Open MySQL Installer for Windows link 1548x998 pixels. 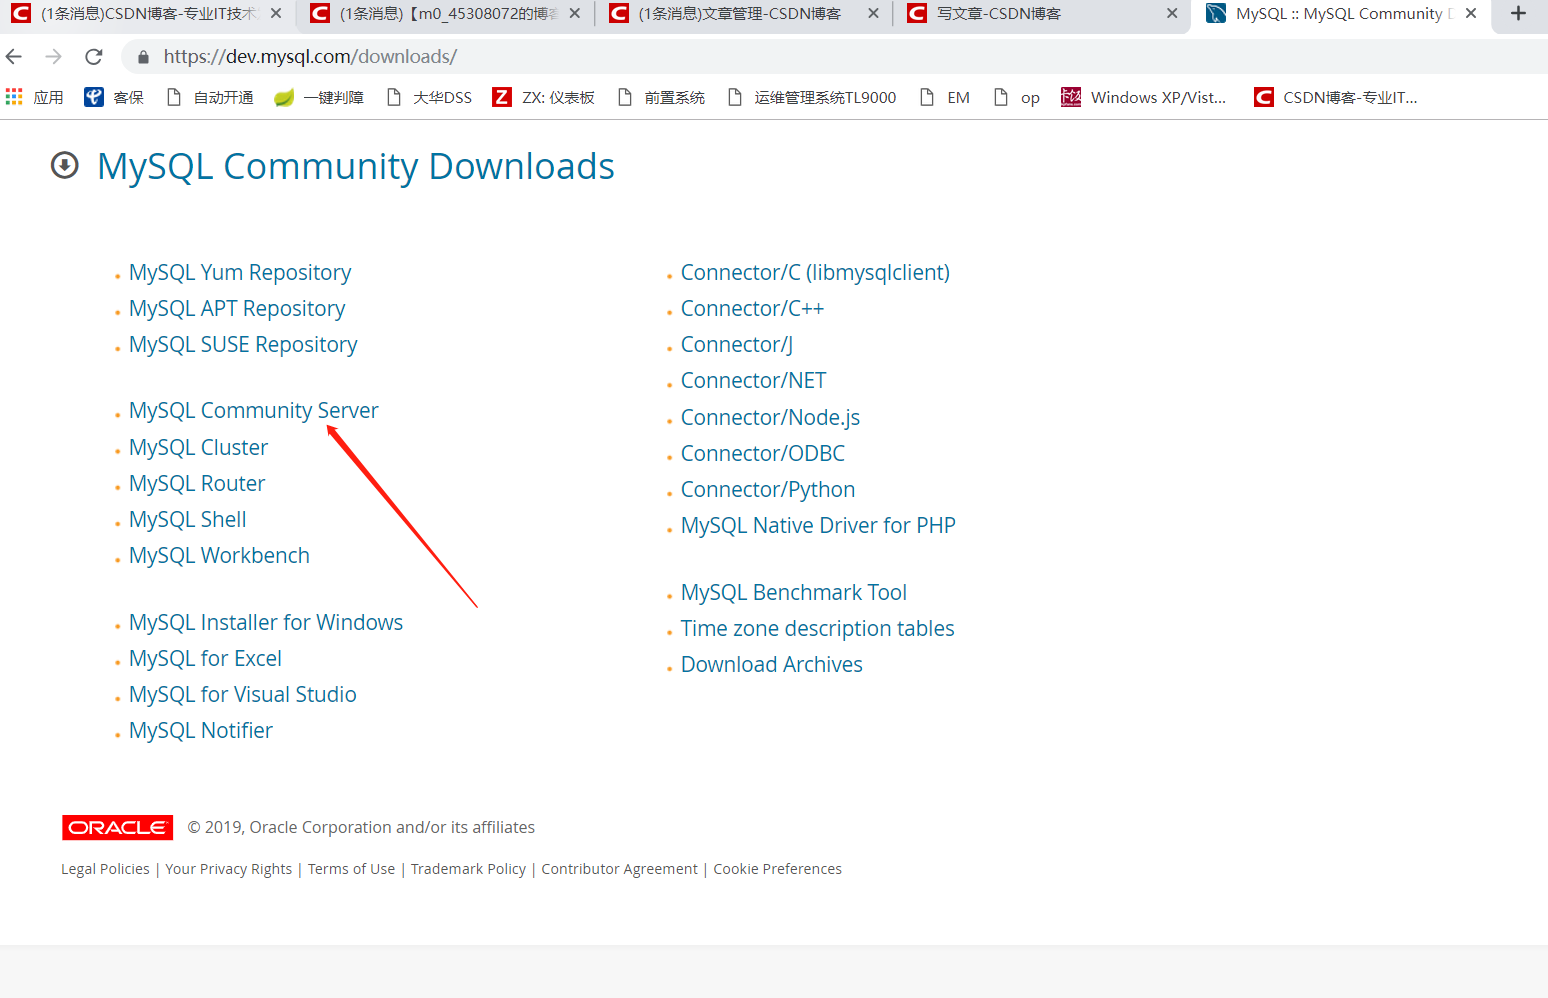pos(266,623)
